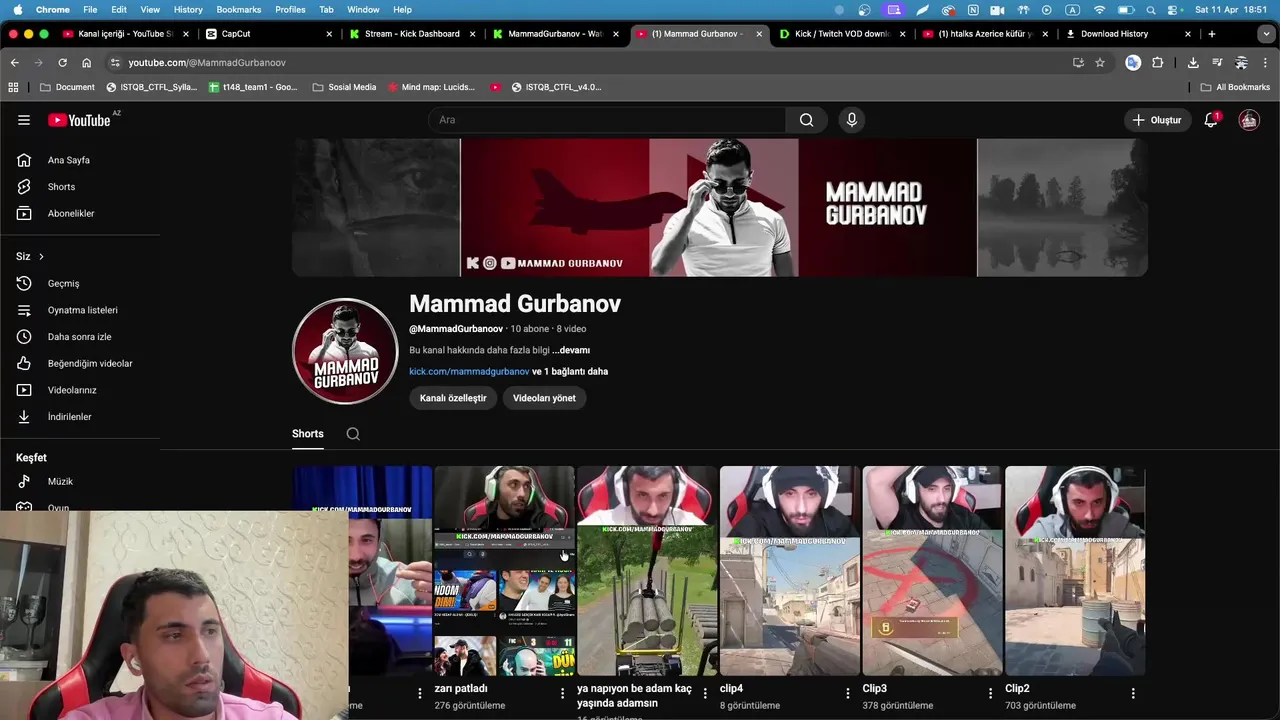Click the channel profile picture
Viewport: 1280px width, 720px height.
tap(345, 351)
